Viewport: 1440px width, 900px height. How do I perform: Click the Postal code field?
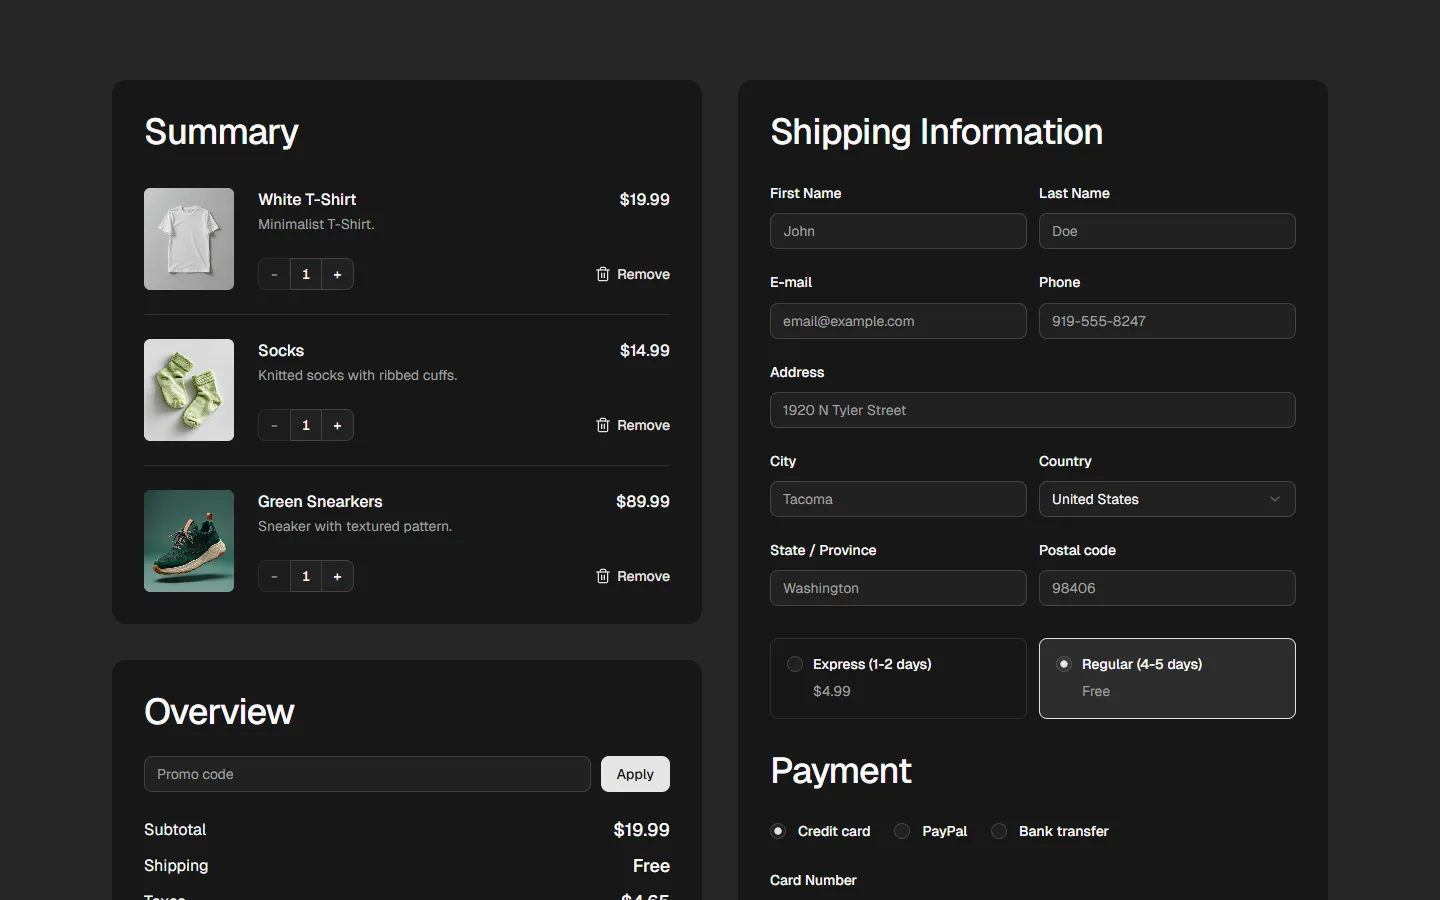(x=1166, y=588)
